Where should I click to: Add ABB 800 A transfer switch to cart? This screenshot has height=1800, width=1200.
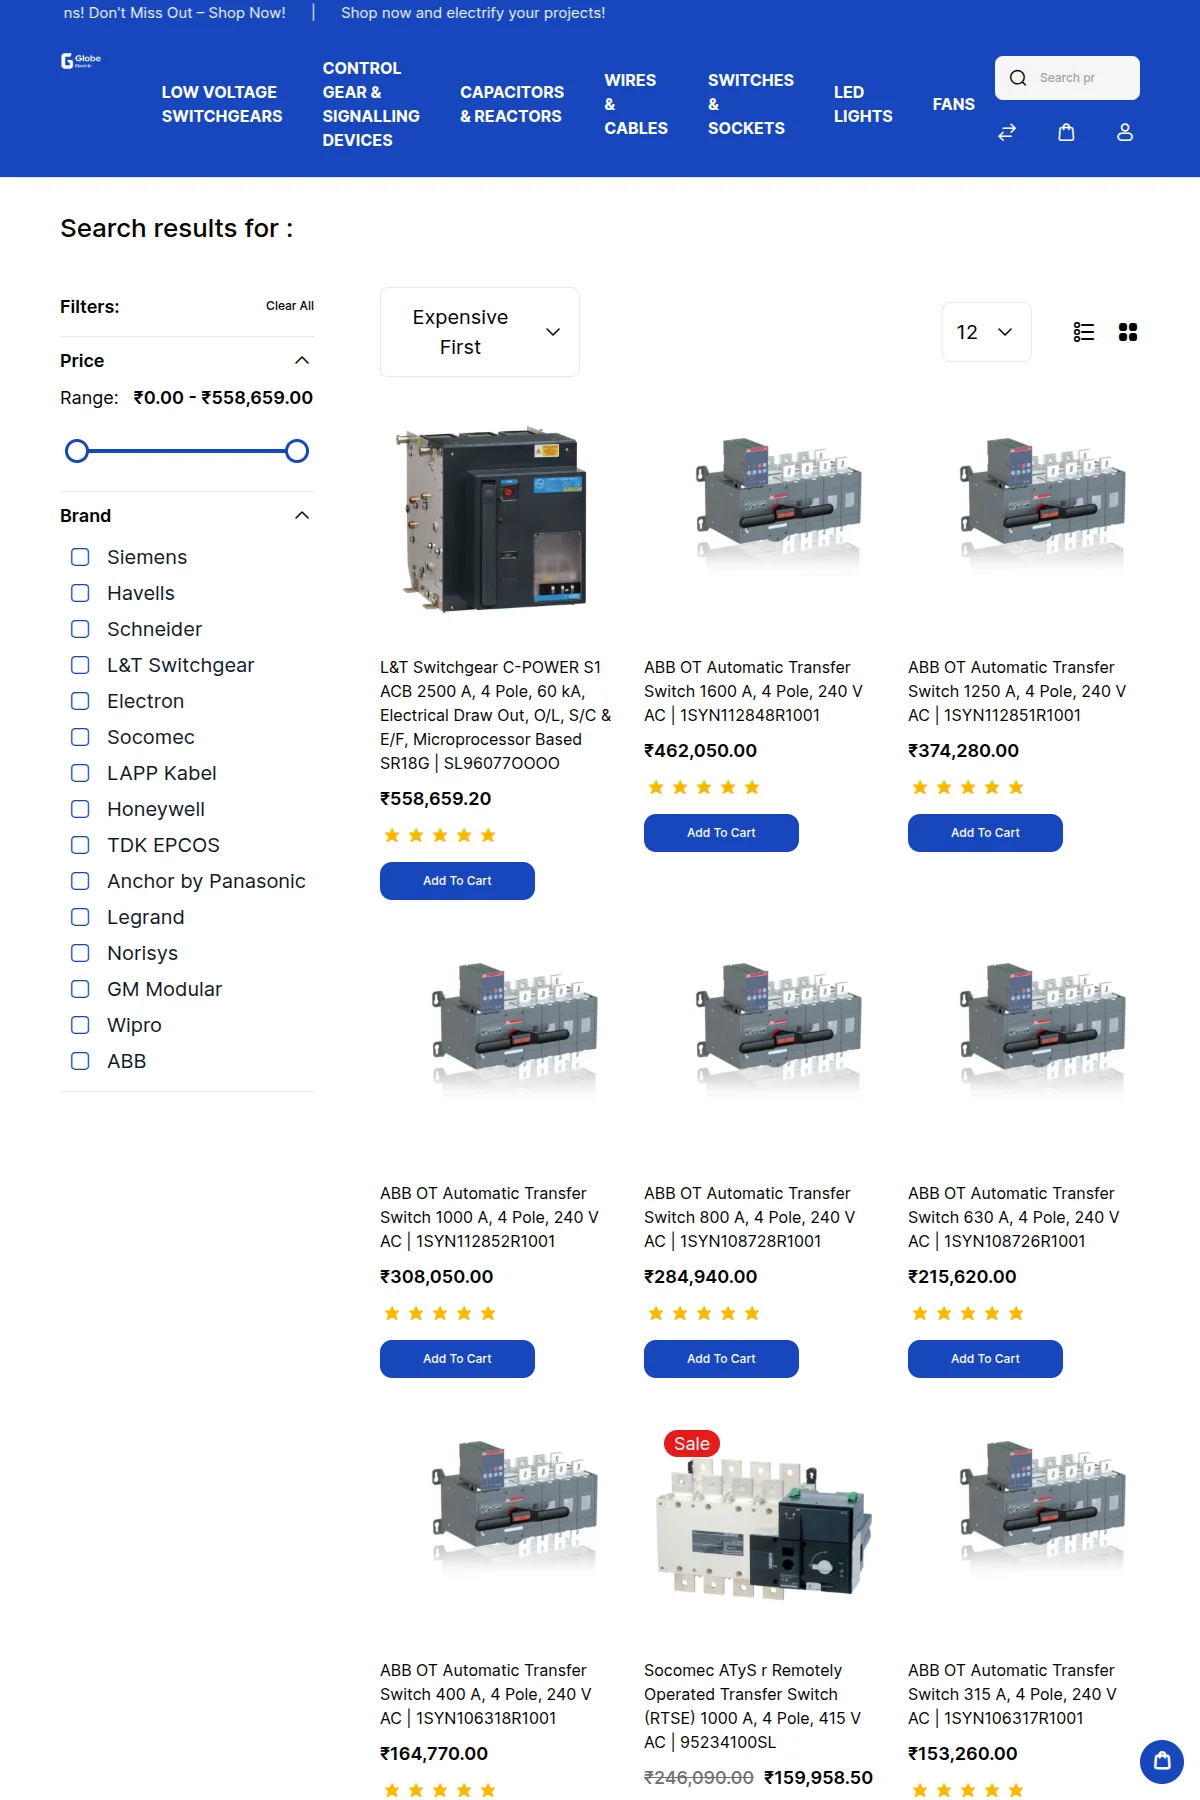point(721,1359)
